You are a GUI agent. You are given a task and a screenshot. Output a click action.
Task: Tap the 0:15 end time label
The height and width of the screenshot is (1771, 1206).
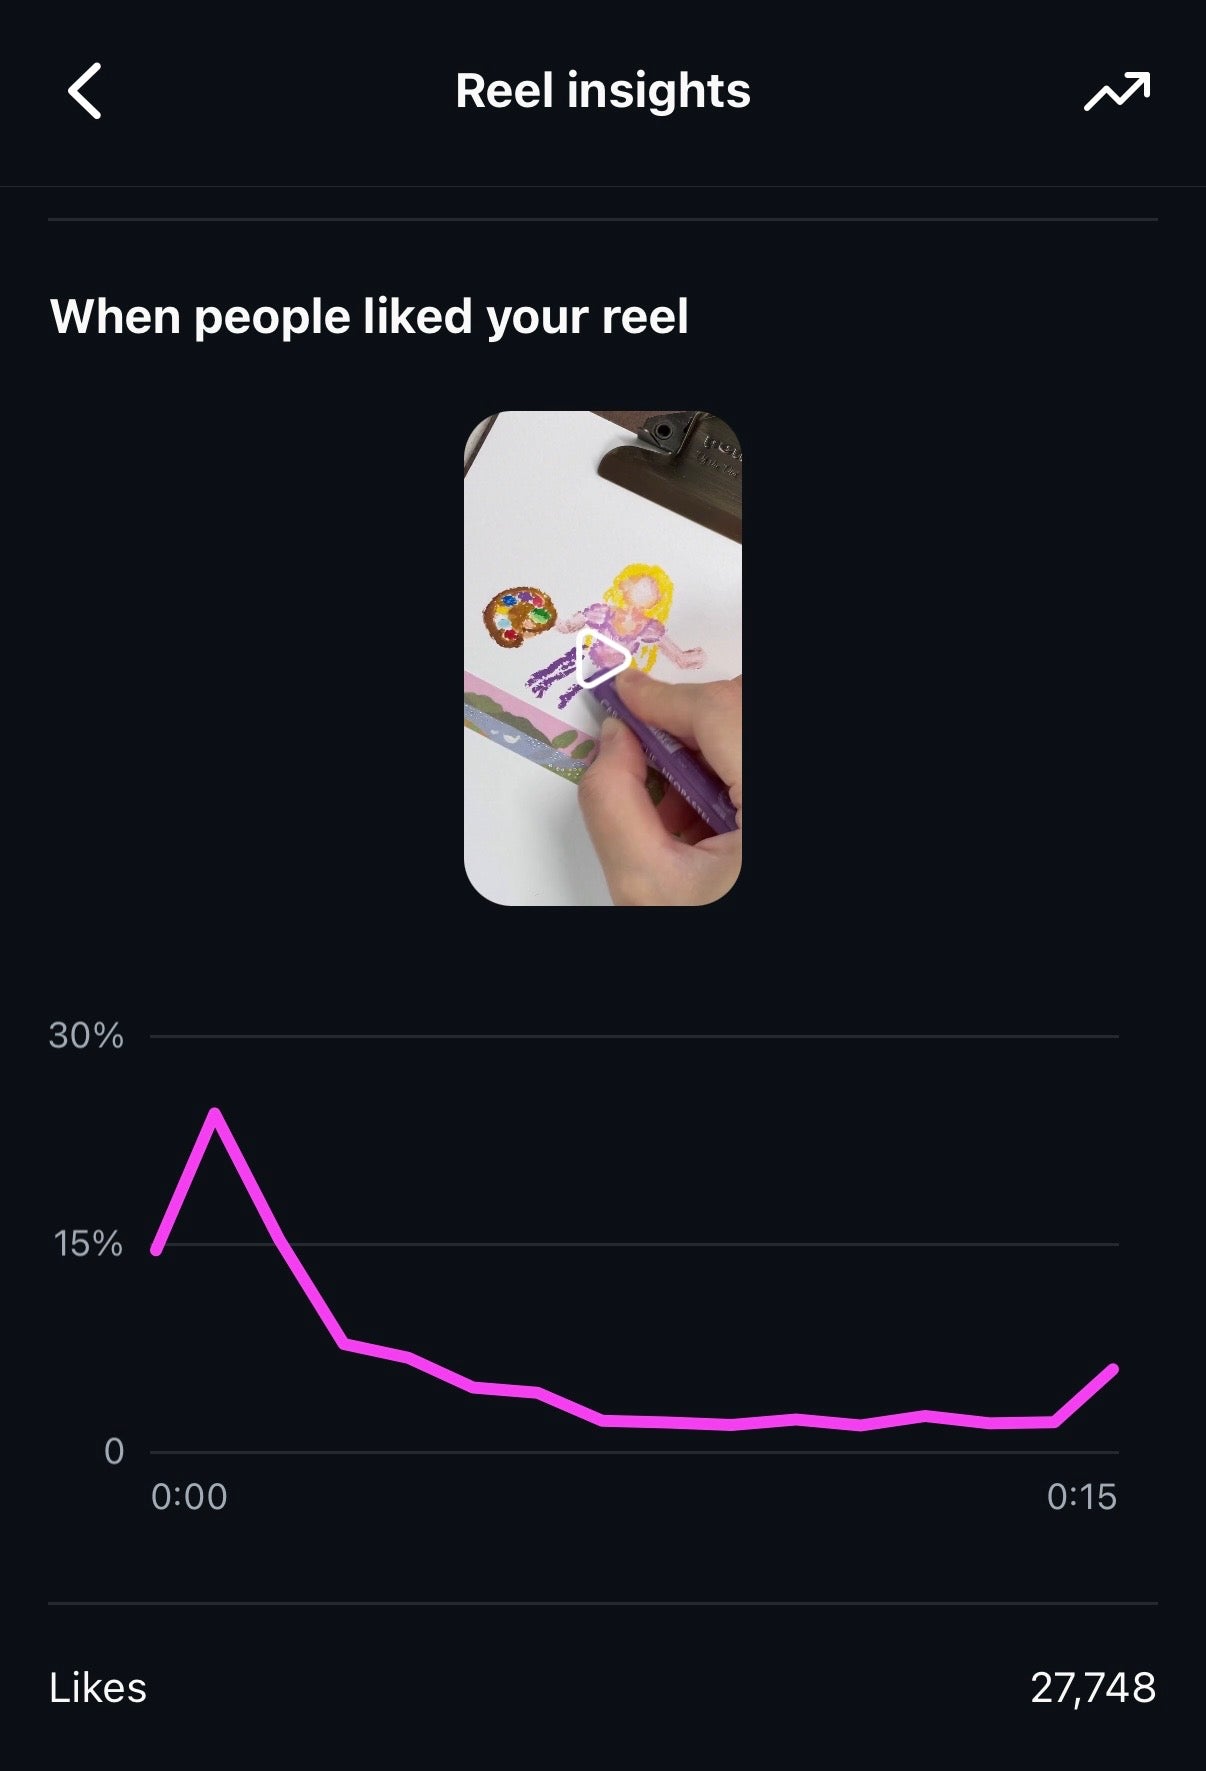pos(1081,1497)
